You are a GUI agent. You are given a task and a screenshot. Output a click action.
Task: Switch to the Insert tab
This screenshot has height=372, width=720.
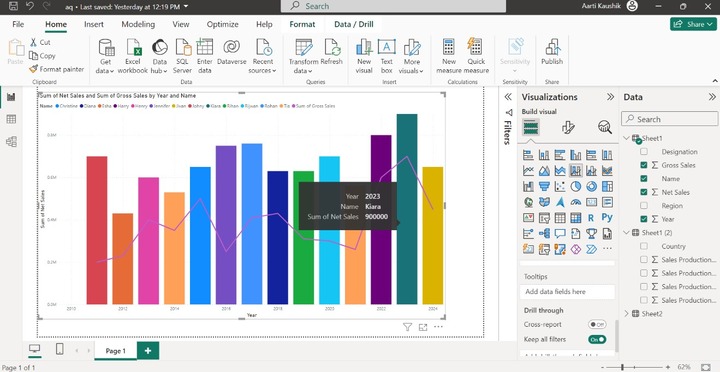click(94, 24)
